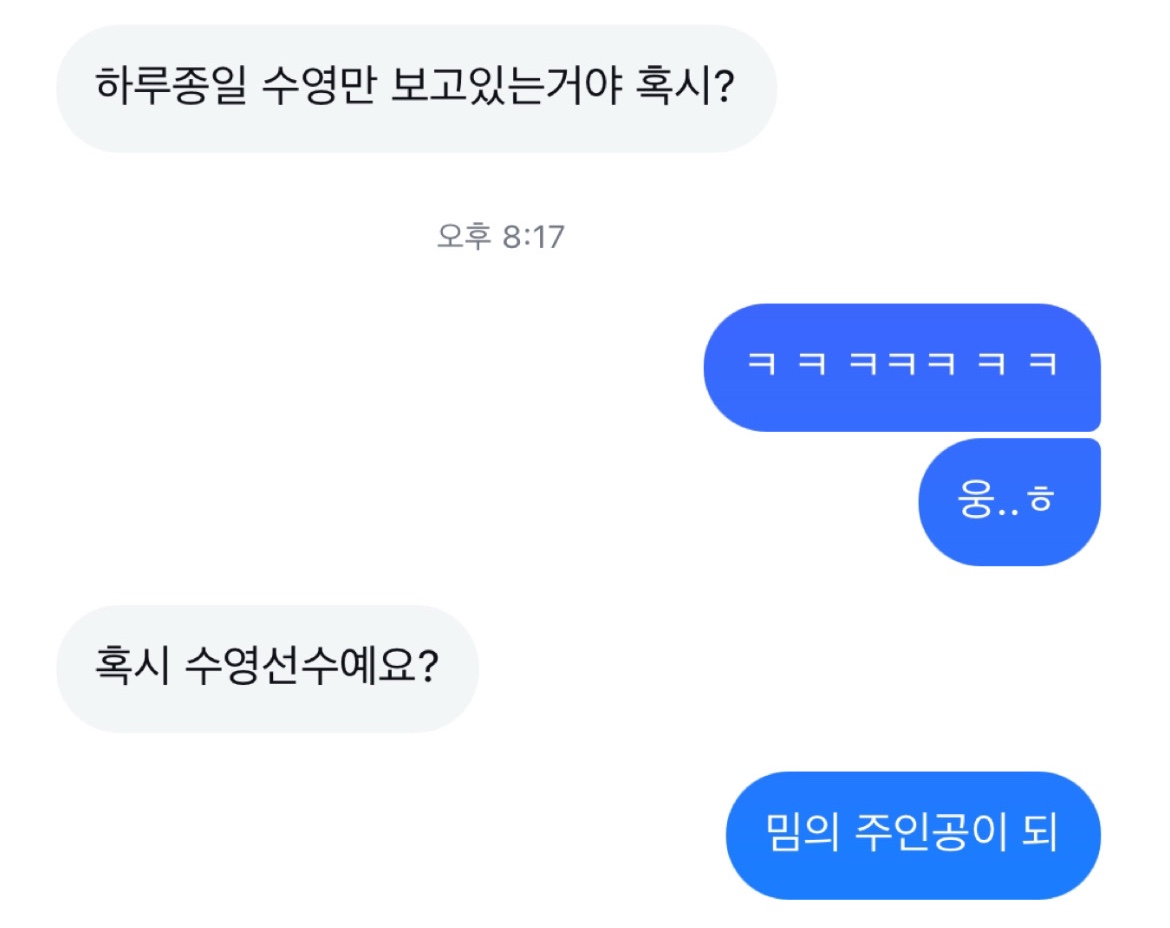1170x928 pixels.
Task: Click the final "되" character in bottom bubble
Action: coord(1039,835)
